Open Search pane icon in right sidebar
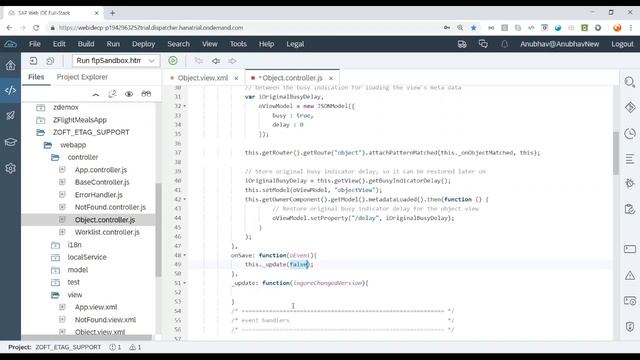The image size is (640, 360). (630, 82)
